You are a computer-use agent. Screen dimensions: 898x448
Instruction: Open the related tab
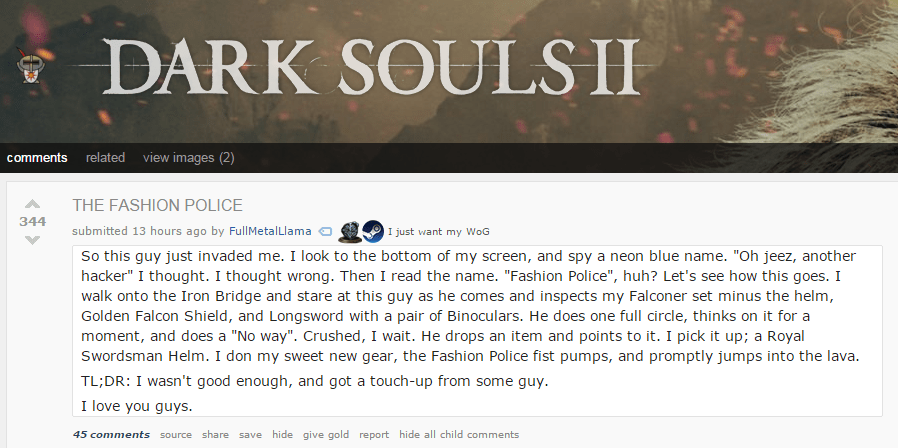105,158
